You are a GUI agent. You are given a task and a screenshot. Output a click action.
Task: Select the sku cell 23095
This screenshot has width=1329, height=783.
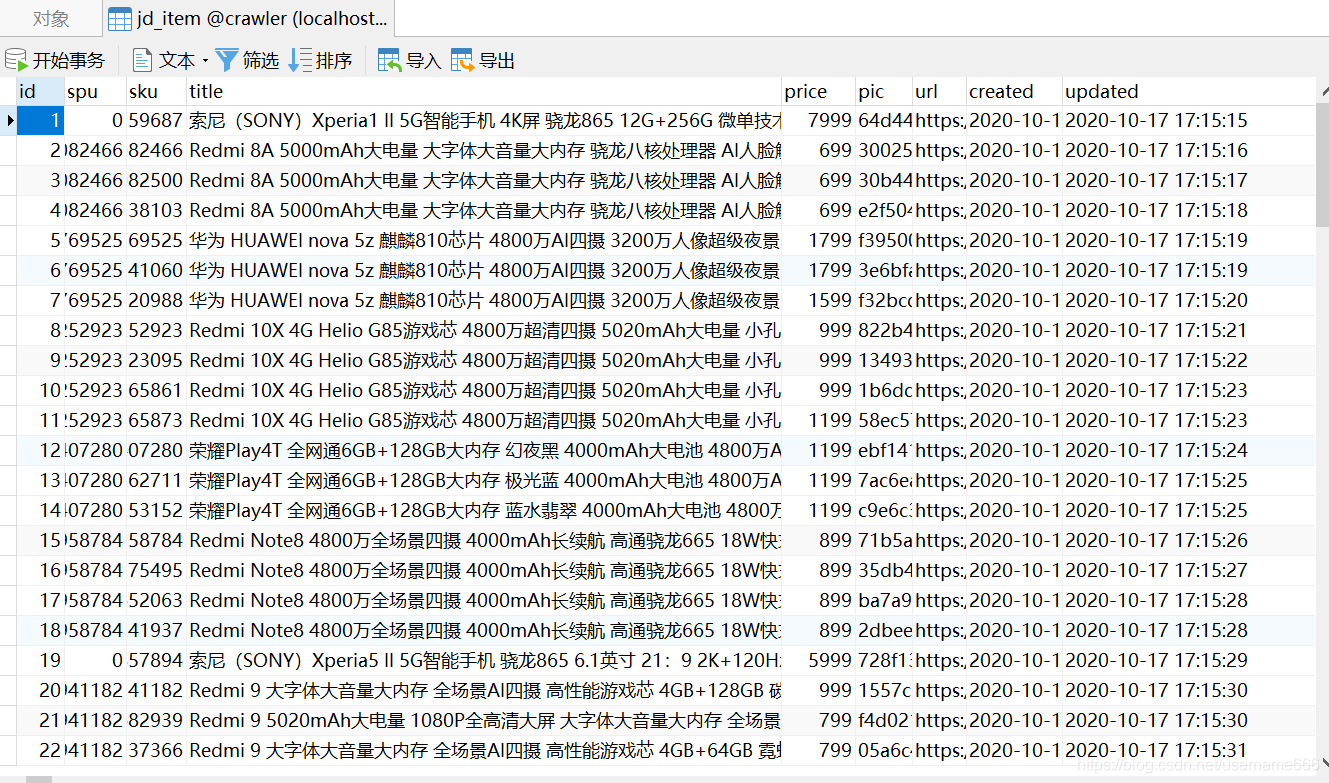pos(156,361)
